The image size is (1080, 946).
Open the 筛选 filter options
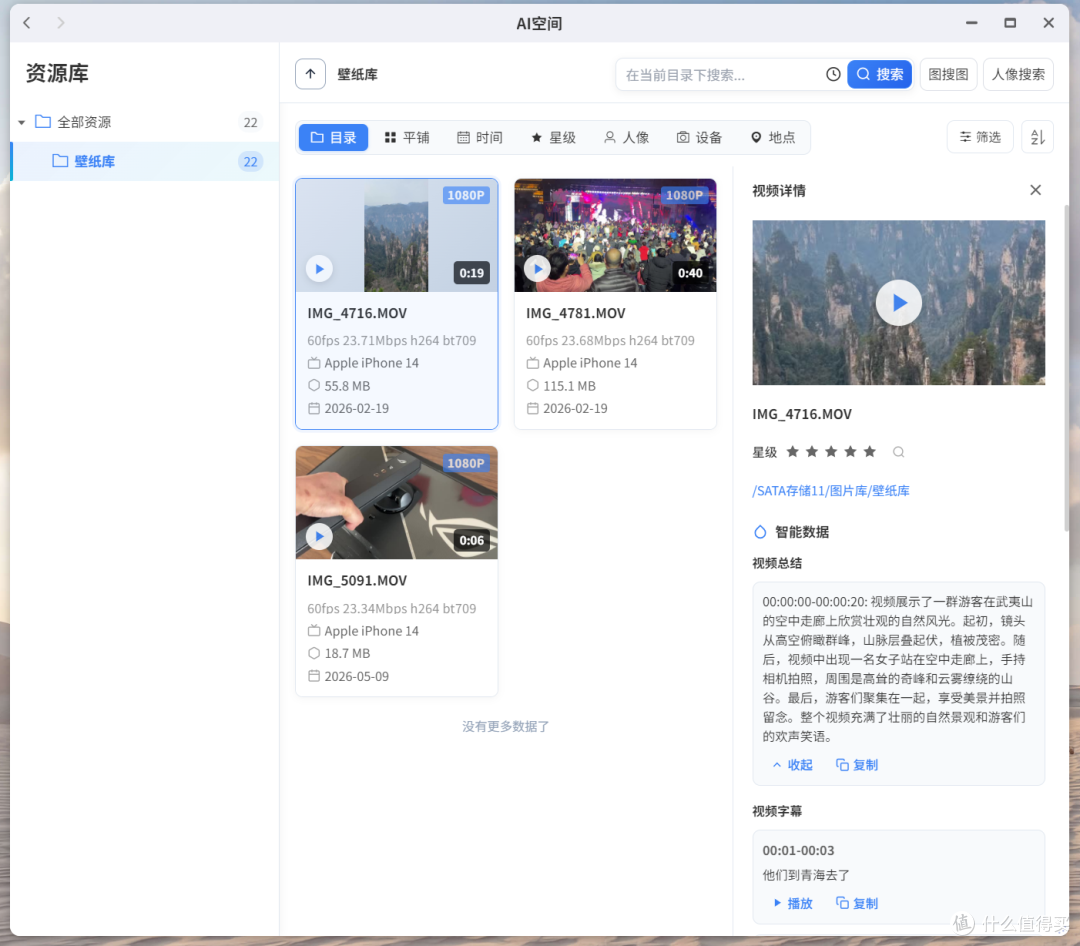tap(980, 137)
